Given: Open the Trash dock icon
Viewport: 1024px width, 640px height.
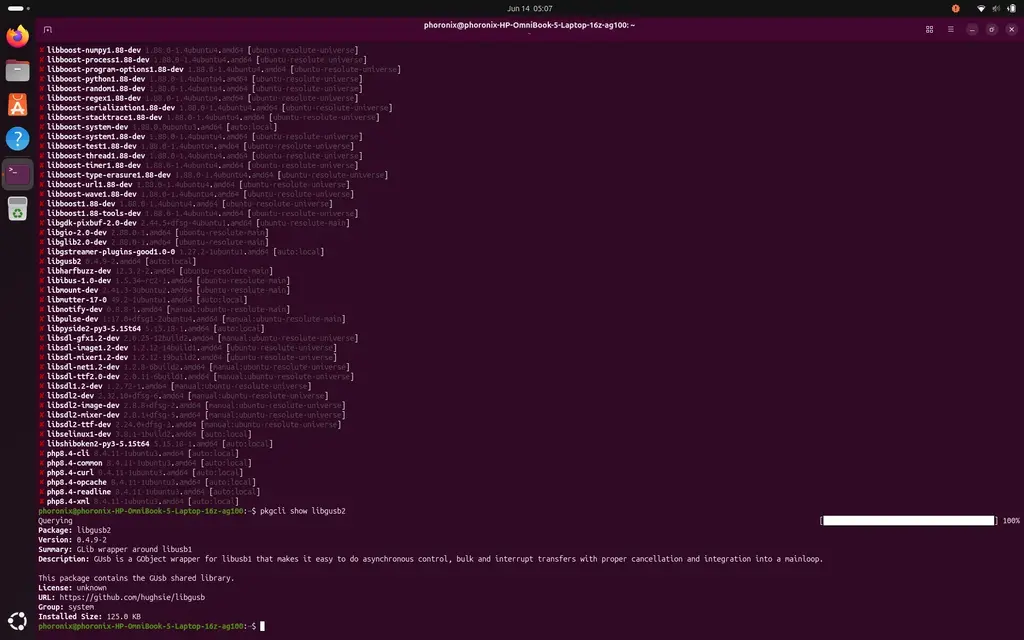Looking at the screenshot, I should tap(18, 209).
